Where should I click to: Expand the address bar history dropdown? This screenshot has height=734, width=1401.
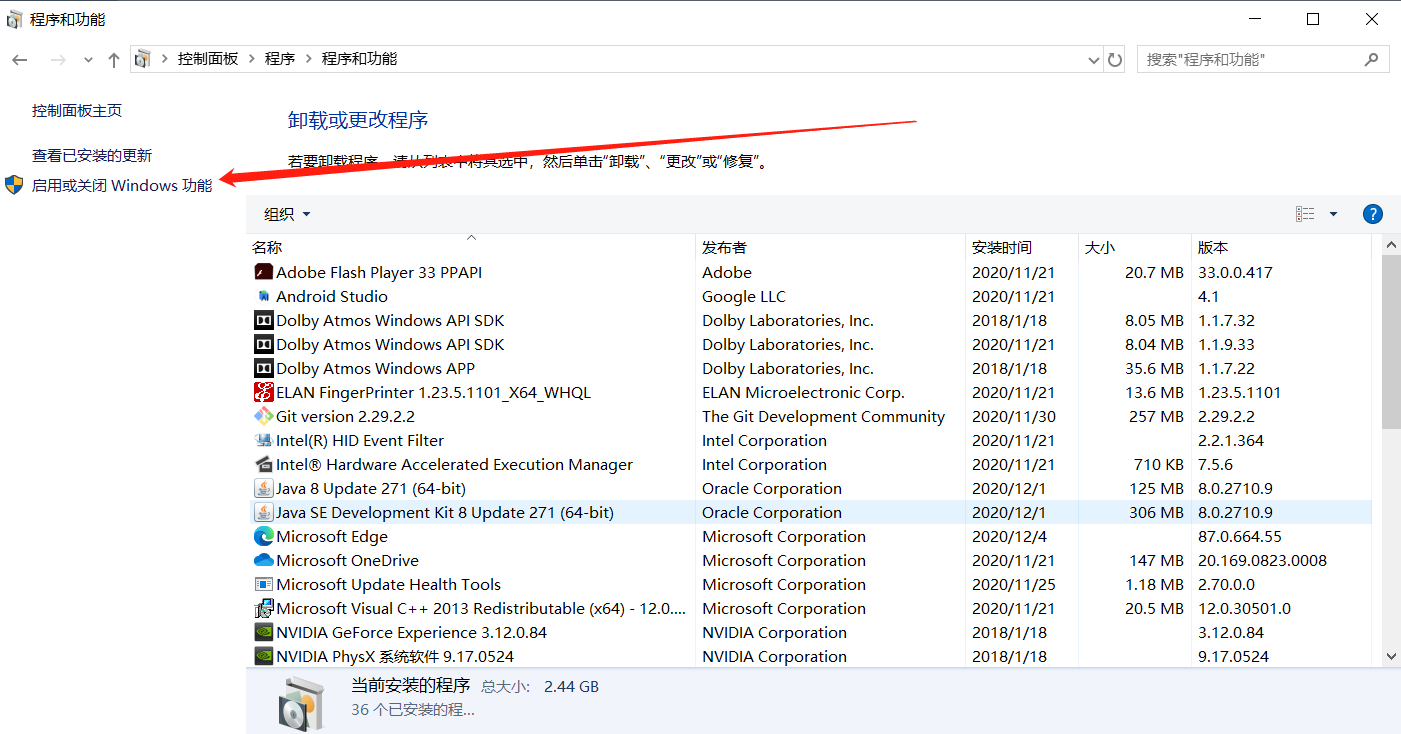pos(1093,60)
